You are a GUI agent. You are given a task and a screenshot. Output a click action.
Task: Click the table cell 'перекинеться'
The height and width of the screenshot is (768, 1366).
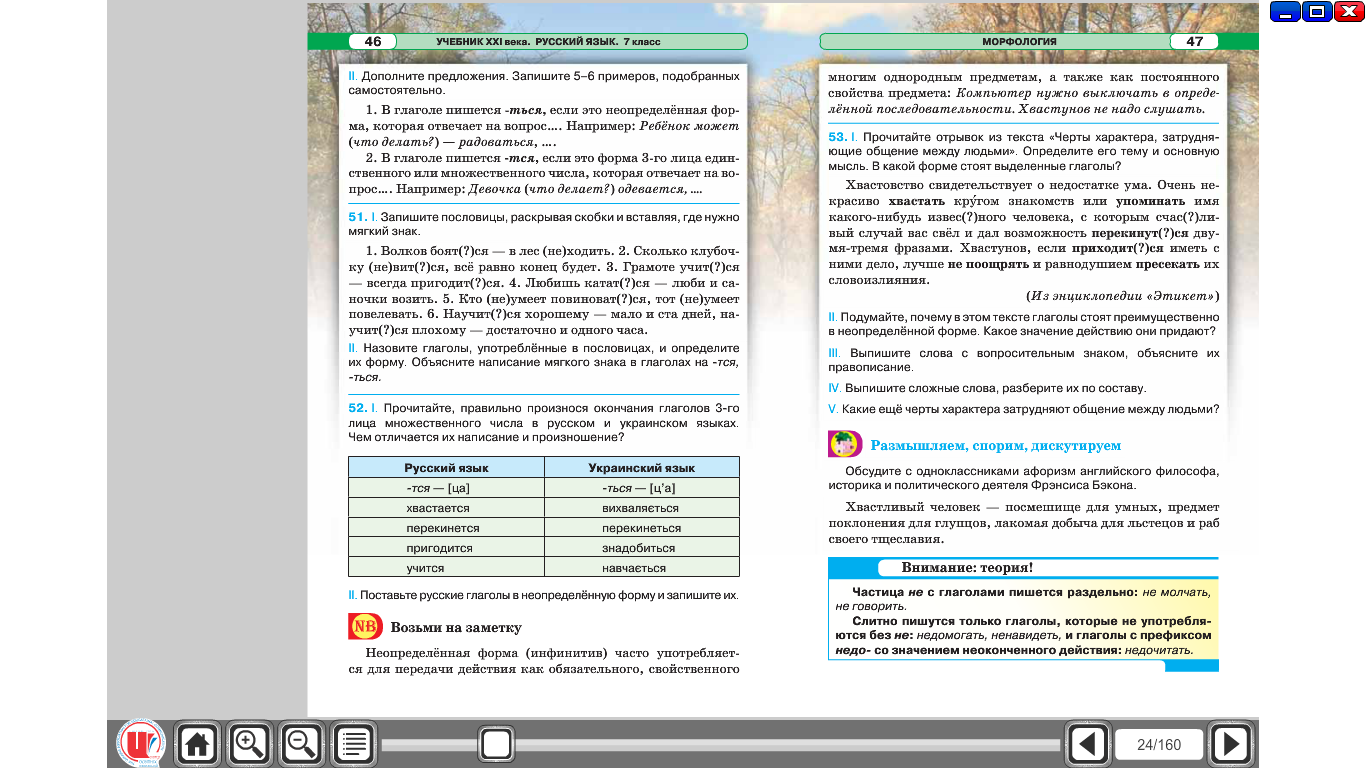(641, 528)
